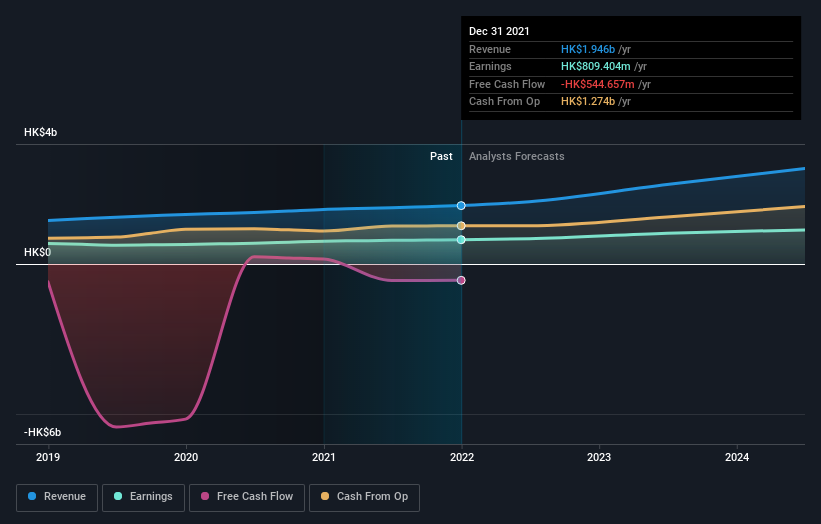Click the 2021 x-axis label
This screenshot has width=821, height=524.
pos(324,457)
